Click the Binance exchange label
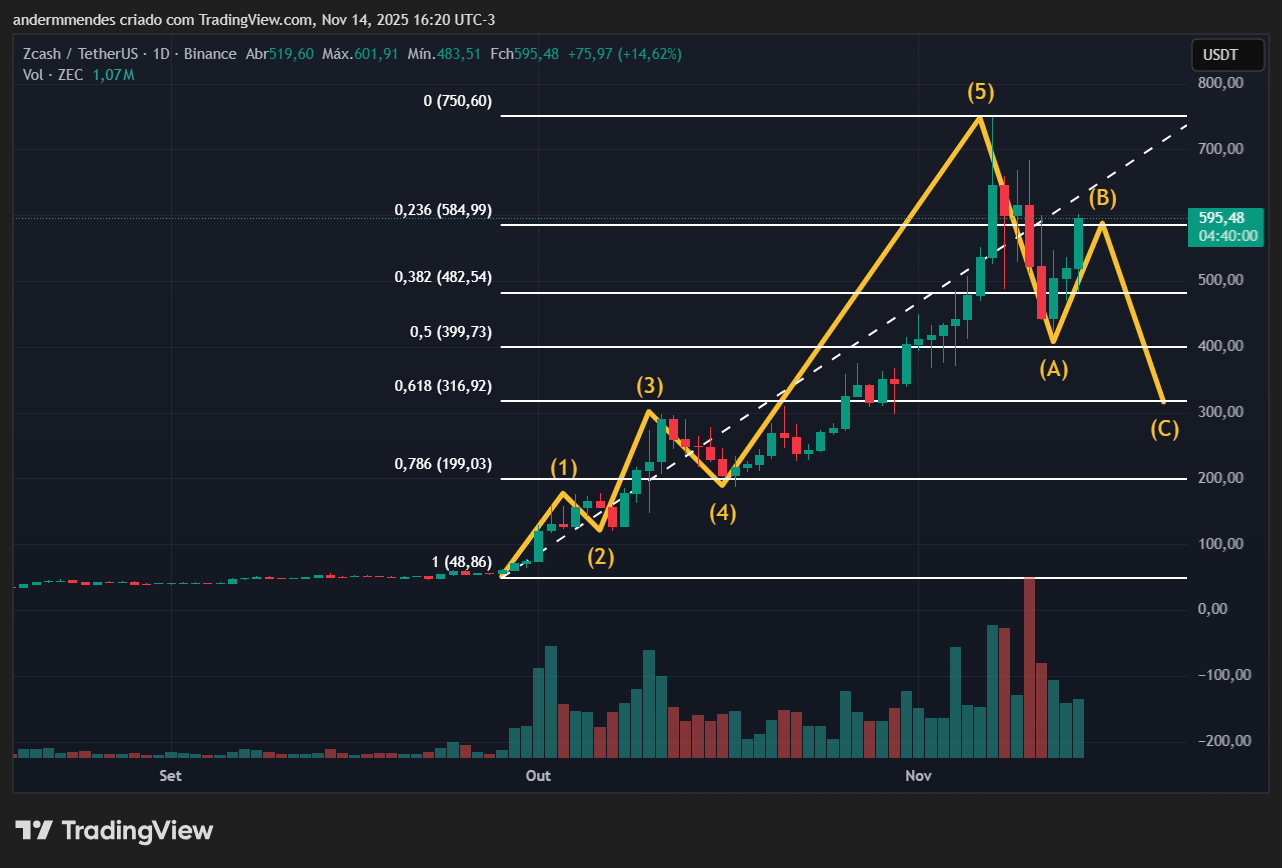This screenshot has height=868, width=1282. [x=210, y=53]
